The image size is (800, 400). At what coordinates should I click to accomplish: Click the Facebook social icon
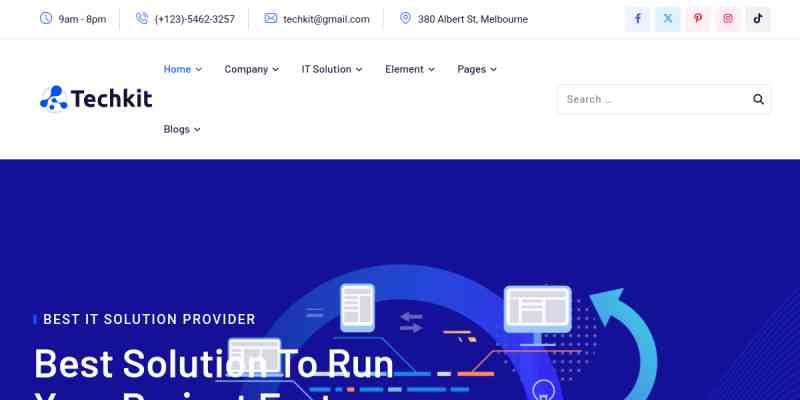(638, 19)
